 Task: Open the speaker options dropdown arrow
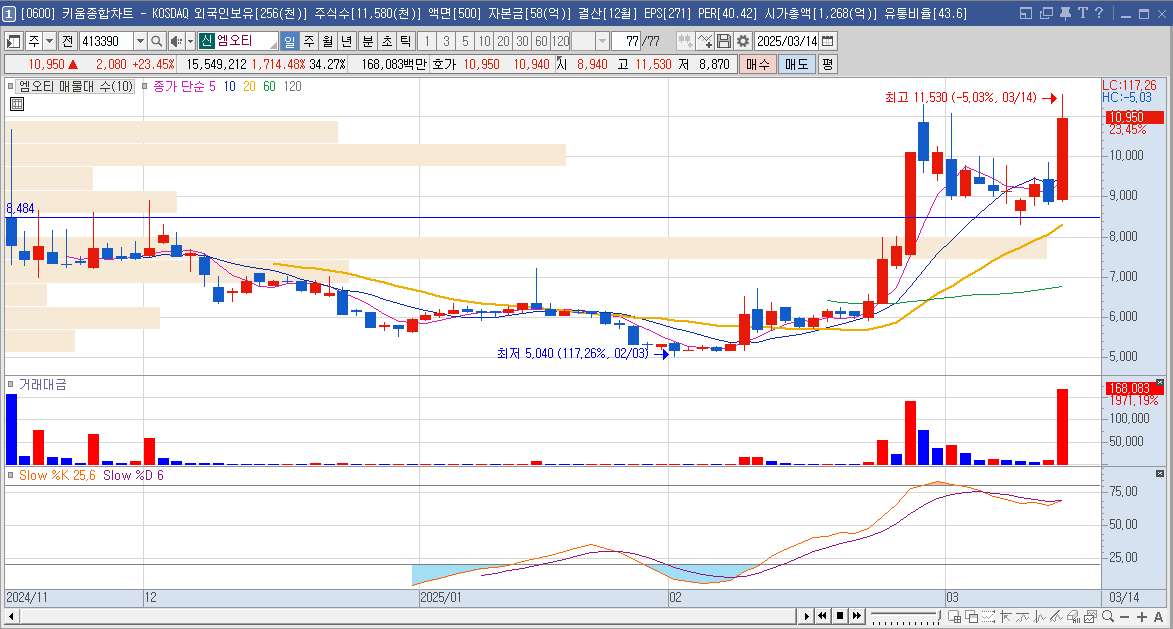click(190, 41)
